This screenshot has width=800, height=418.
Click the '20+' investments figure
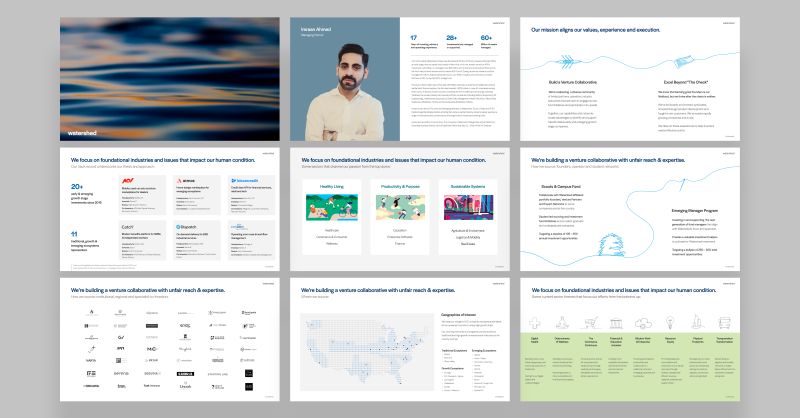[x=77, y=186]
